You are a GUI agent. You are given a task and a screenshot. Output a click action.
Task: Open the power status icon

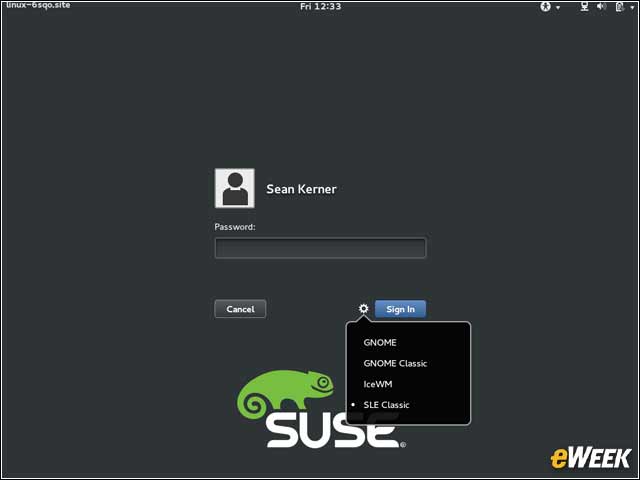(x=620, y=7)
